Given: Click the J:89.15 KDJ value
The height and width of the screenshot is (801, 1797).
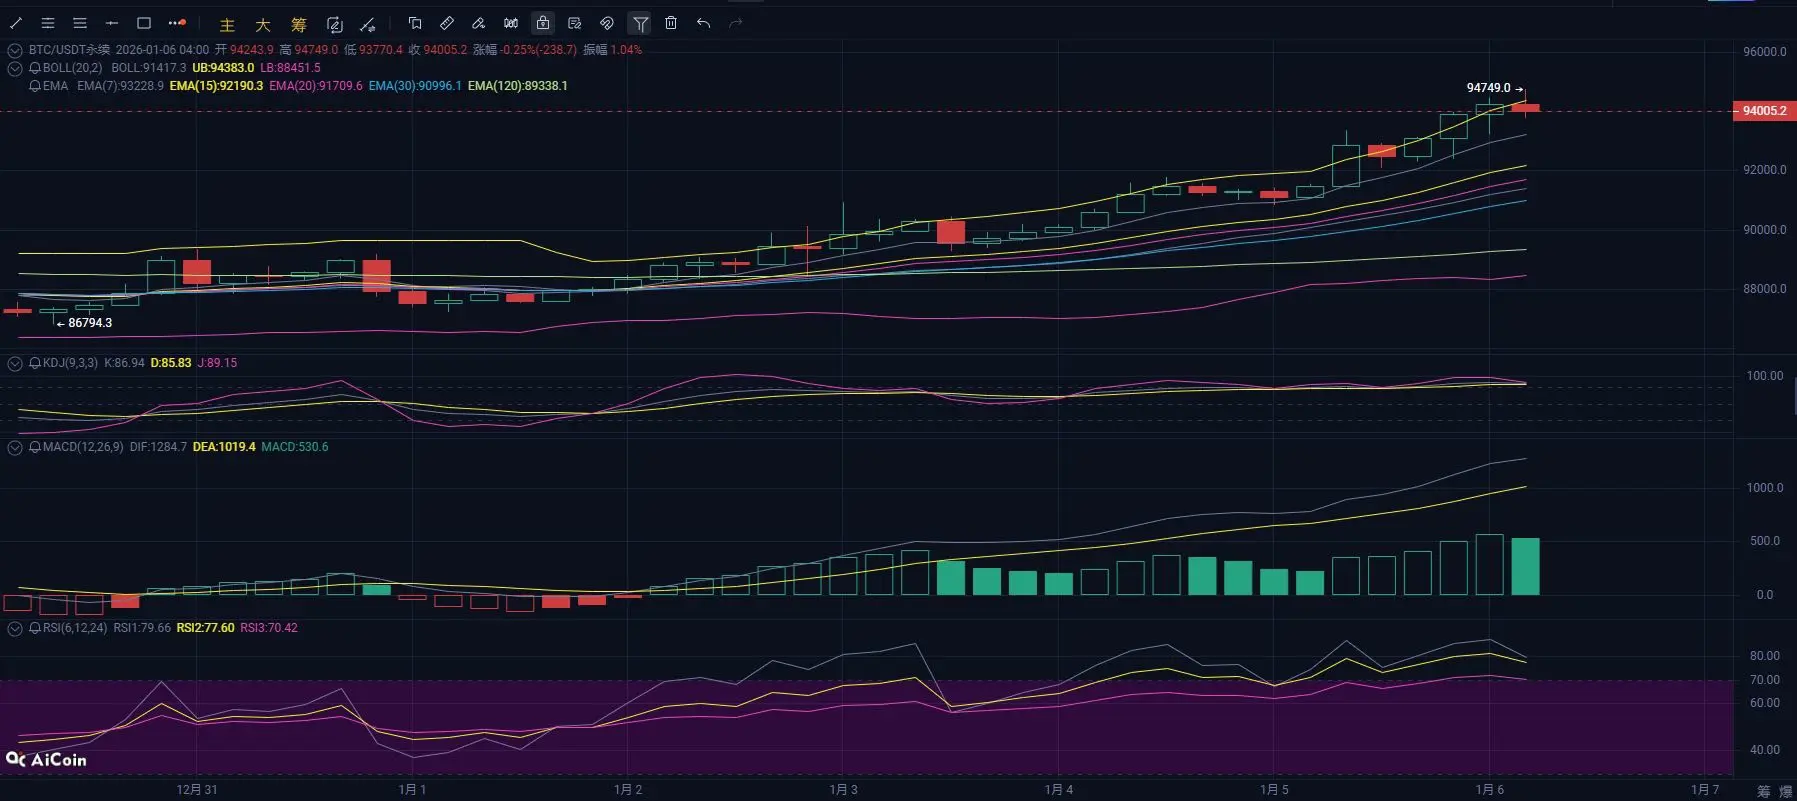Looking at the screenshot, I should [217, 363].
